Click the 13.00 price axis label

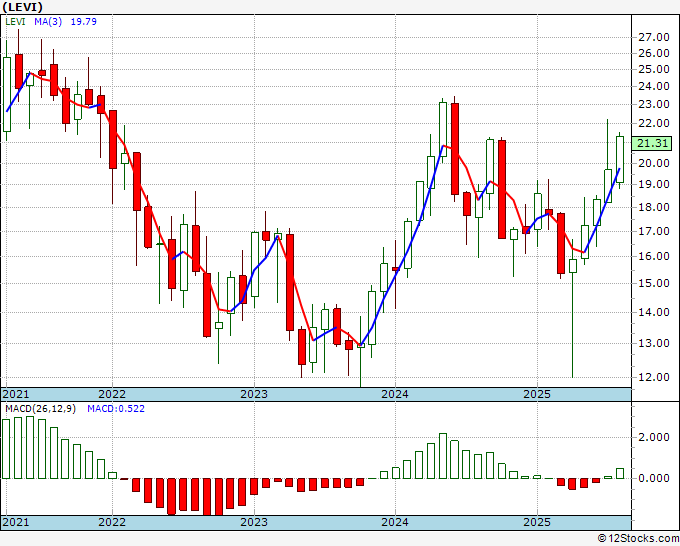click(x=654, y=343)
